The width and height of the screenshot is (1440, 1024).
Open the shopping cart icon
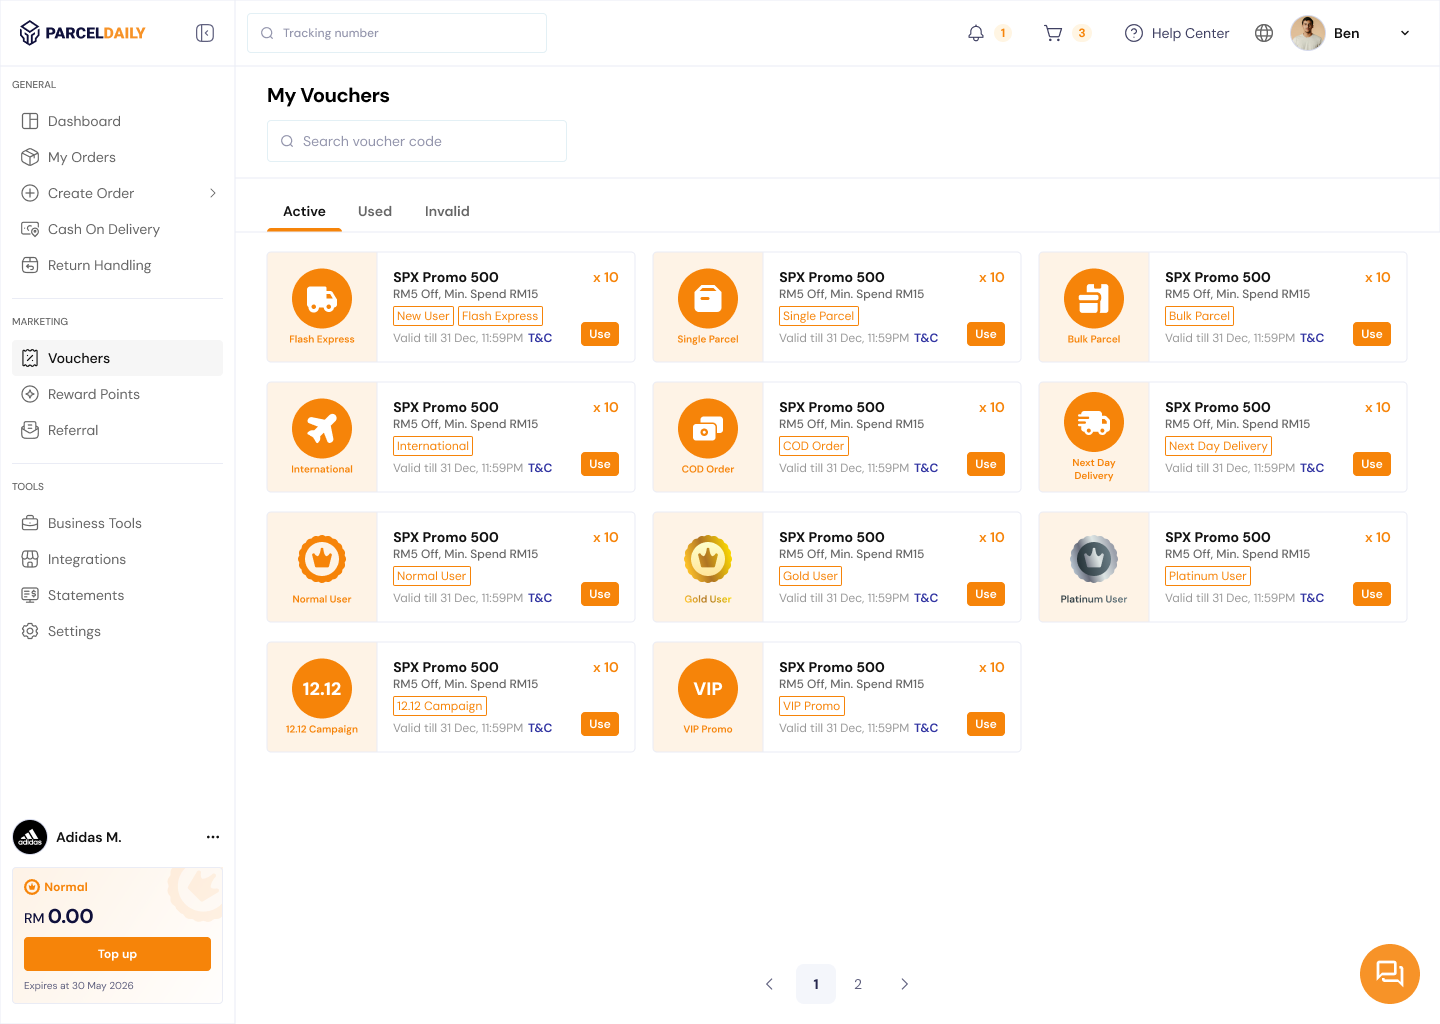[x=1053, y=33]
